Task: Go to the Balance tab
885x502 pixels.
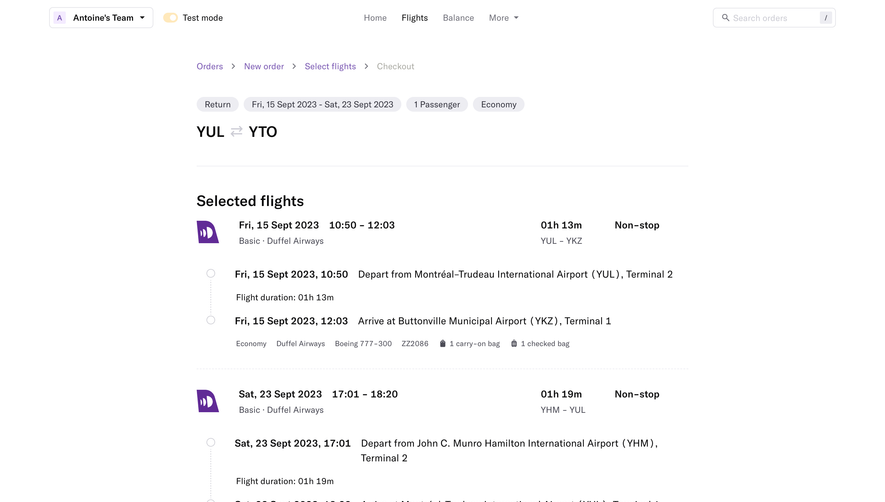Action: coord(458,18)
